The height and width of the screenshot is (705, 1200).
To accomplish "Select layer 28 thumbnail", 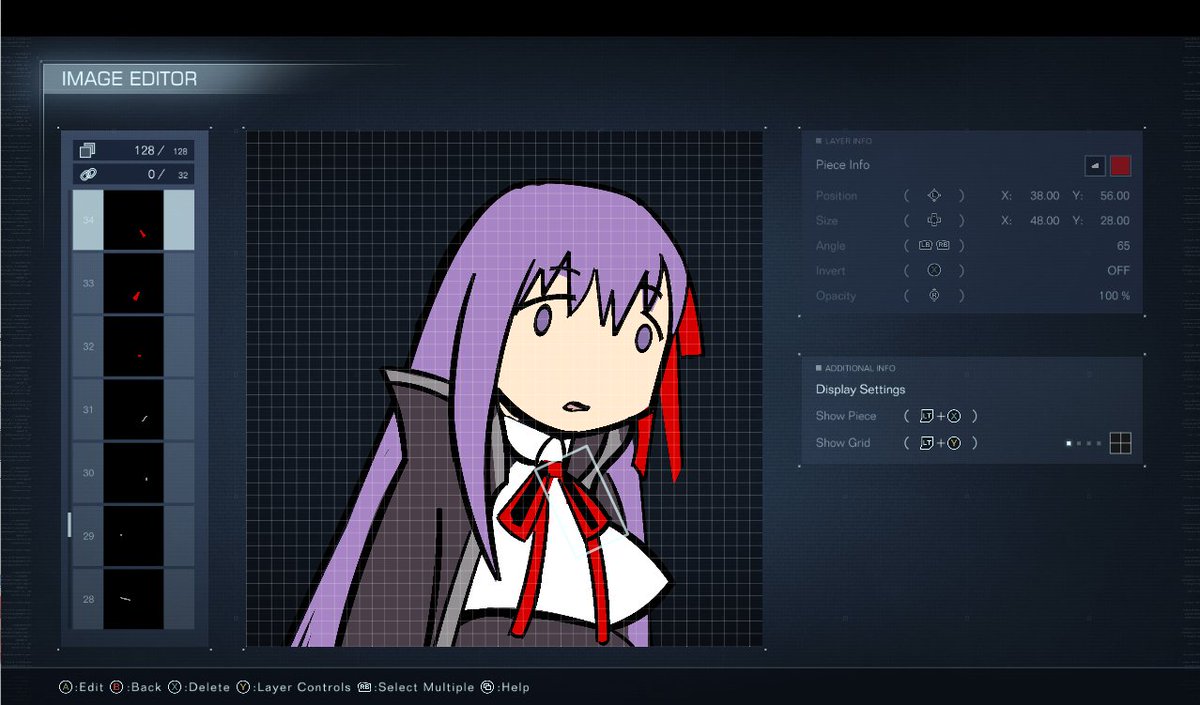I will coord(133,598).
